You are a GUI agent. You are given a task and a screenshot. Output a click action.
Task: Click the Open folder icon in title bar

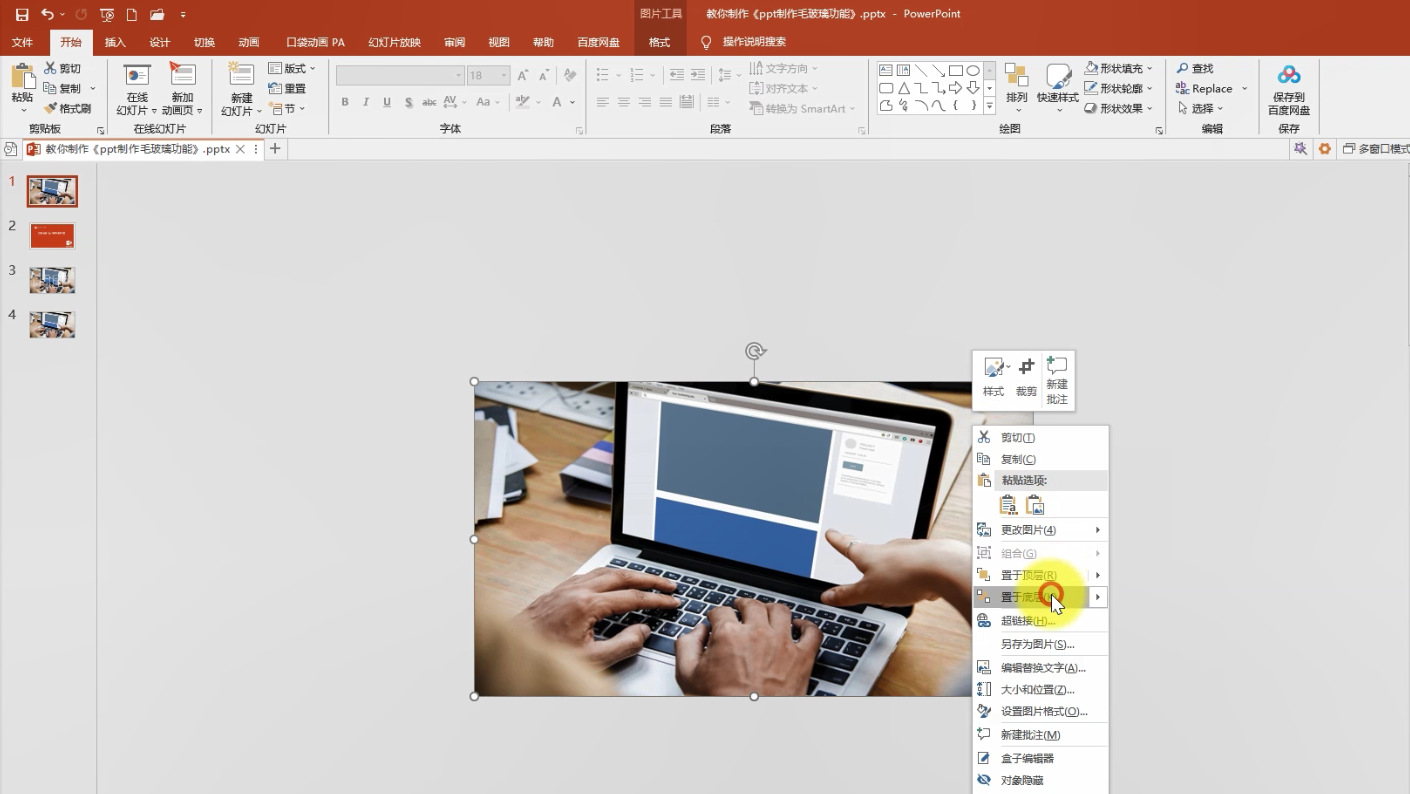157,15
